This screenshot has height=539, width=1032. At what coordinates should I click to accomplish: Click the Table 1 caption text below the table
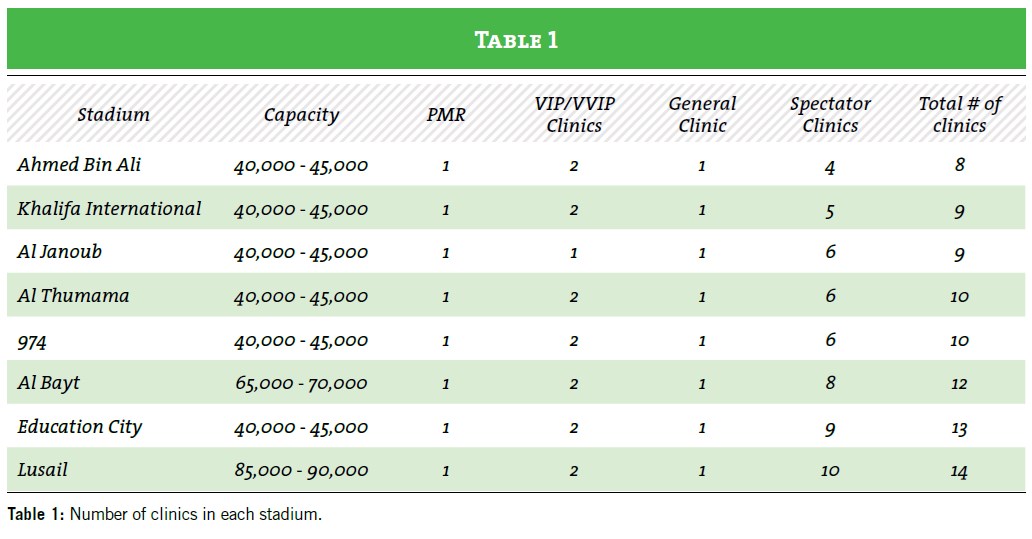(x=165, y=515)
